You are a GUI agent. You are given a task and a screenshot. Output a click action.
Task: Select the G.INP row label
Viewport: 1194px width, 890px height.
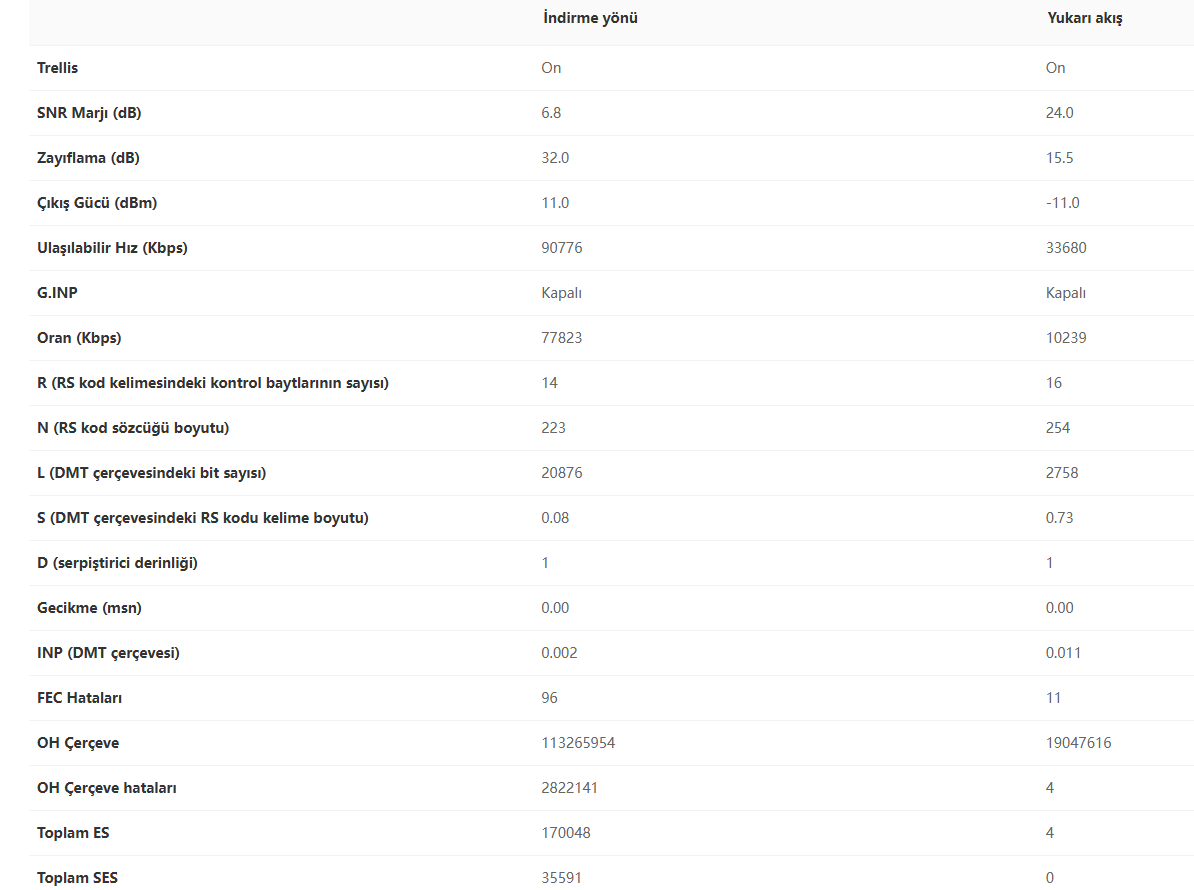tap(57, 292)
